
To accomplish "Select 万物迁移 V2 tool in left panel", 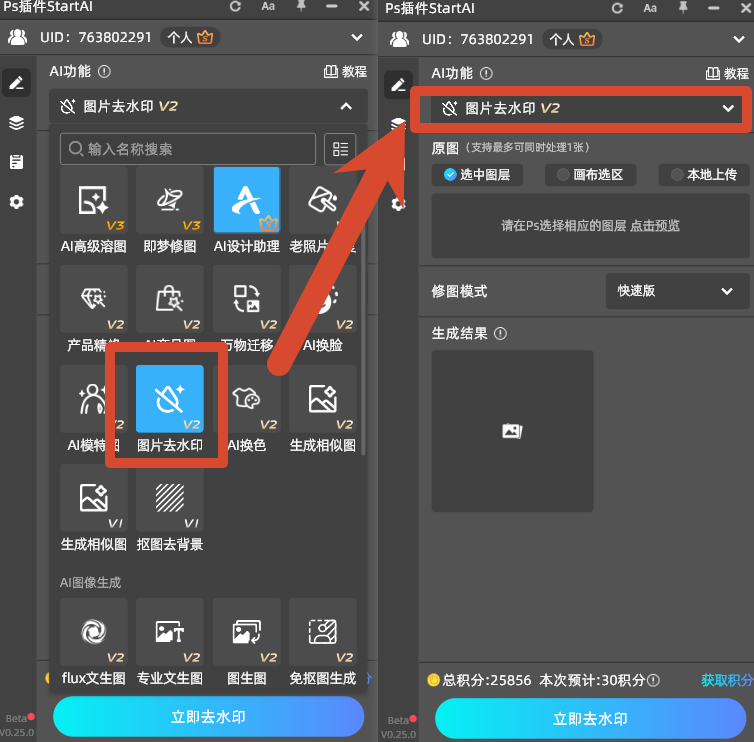I will click(x=247, y=299).
